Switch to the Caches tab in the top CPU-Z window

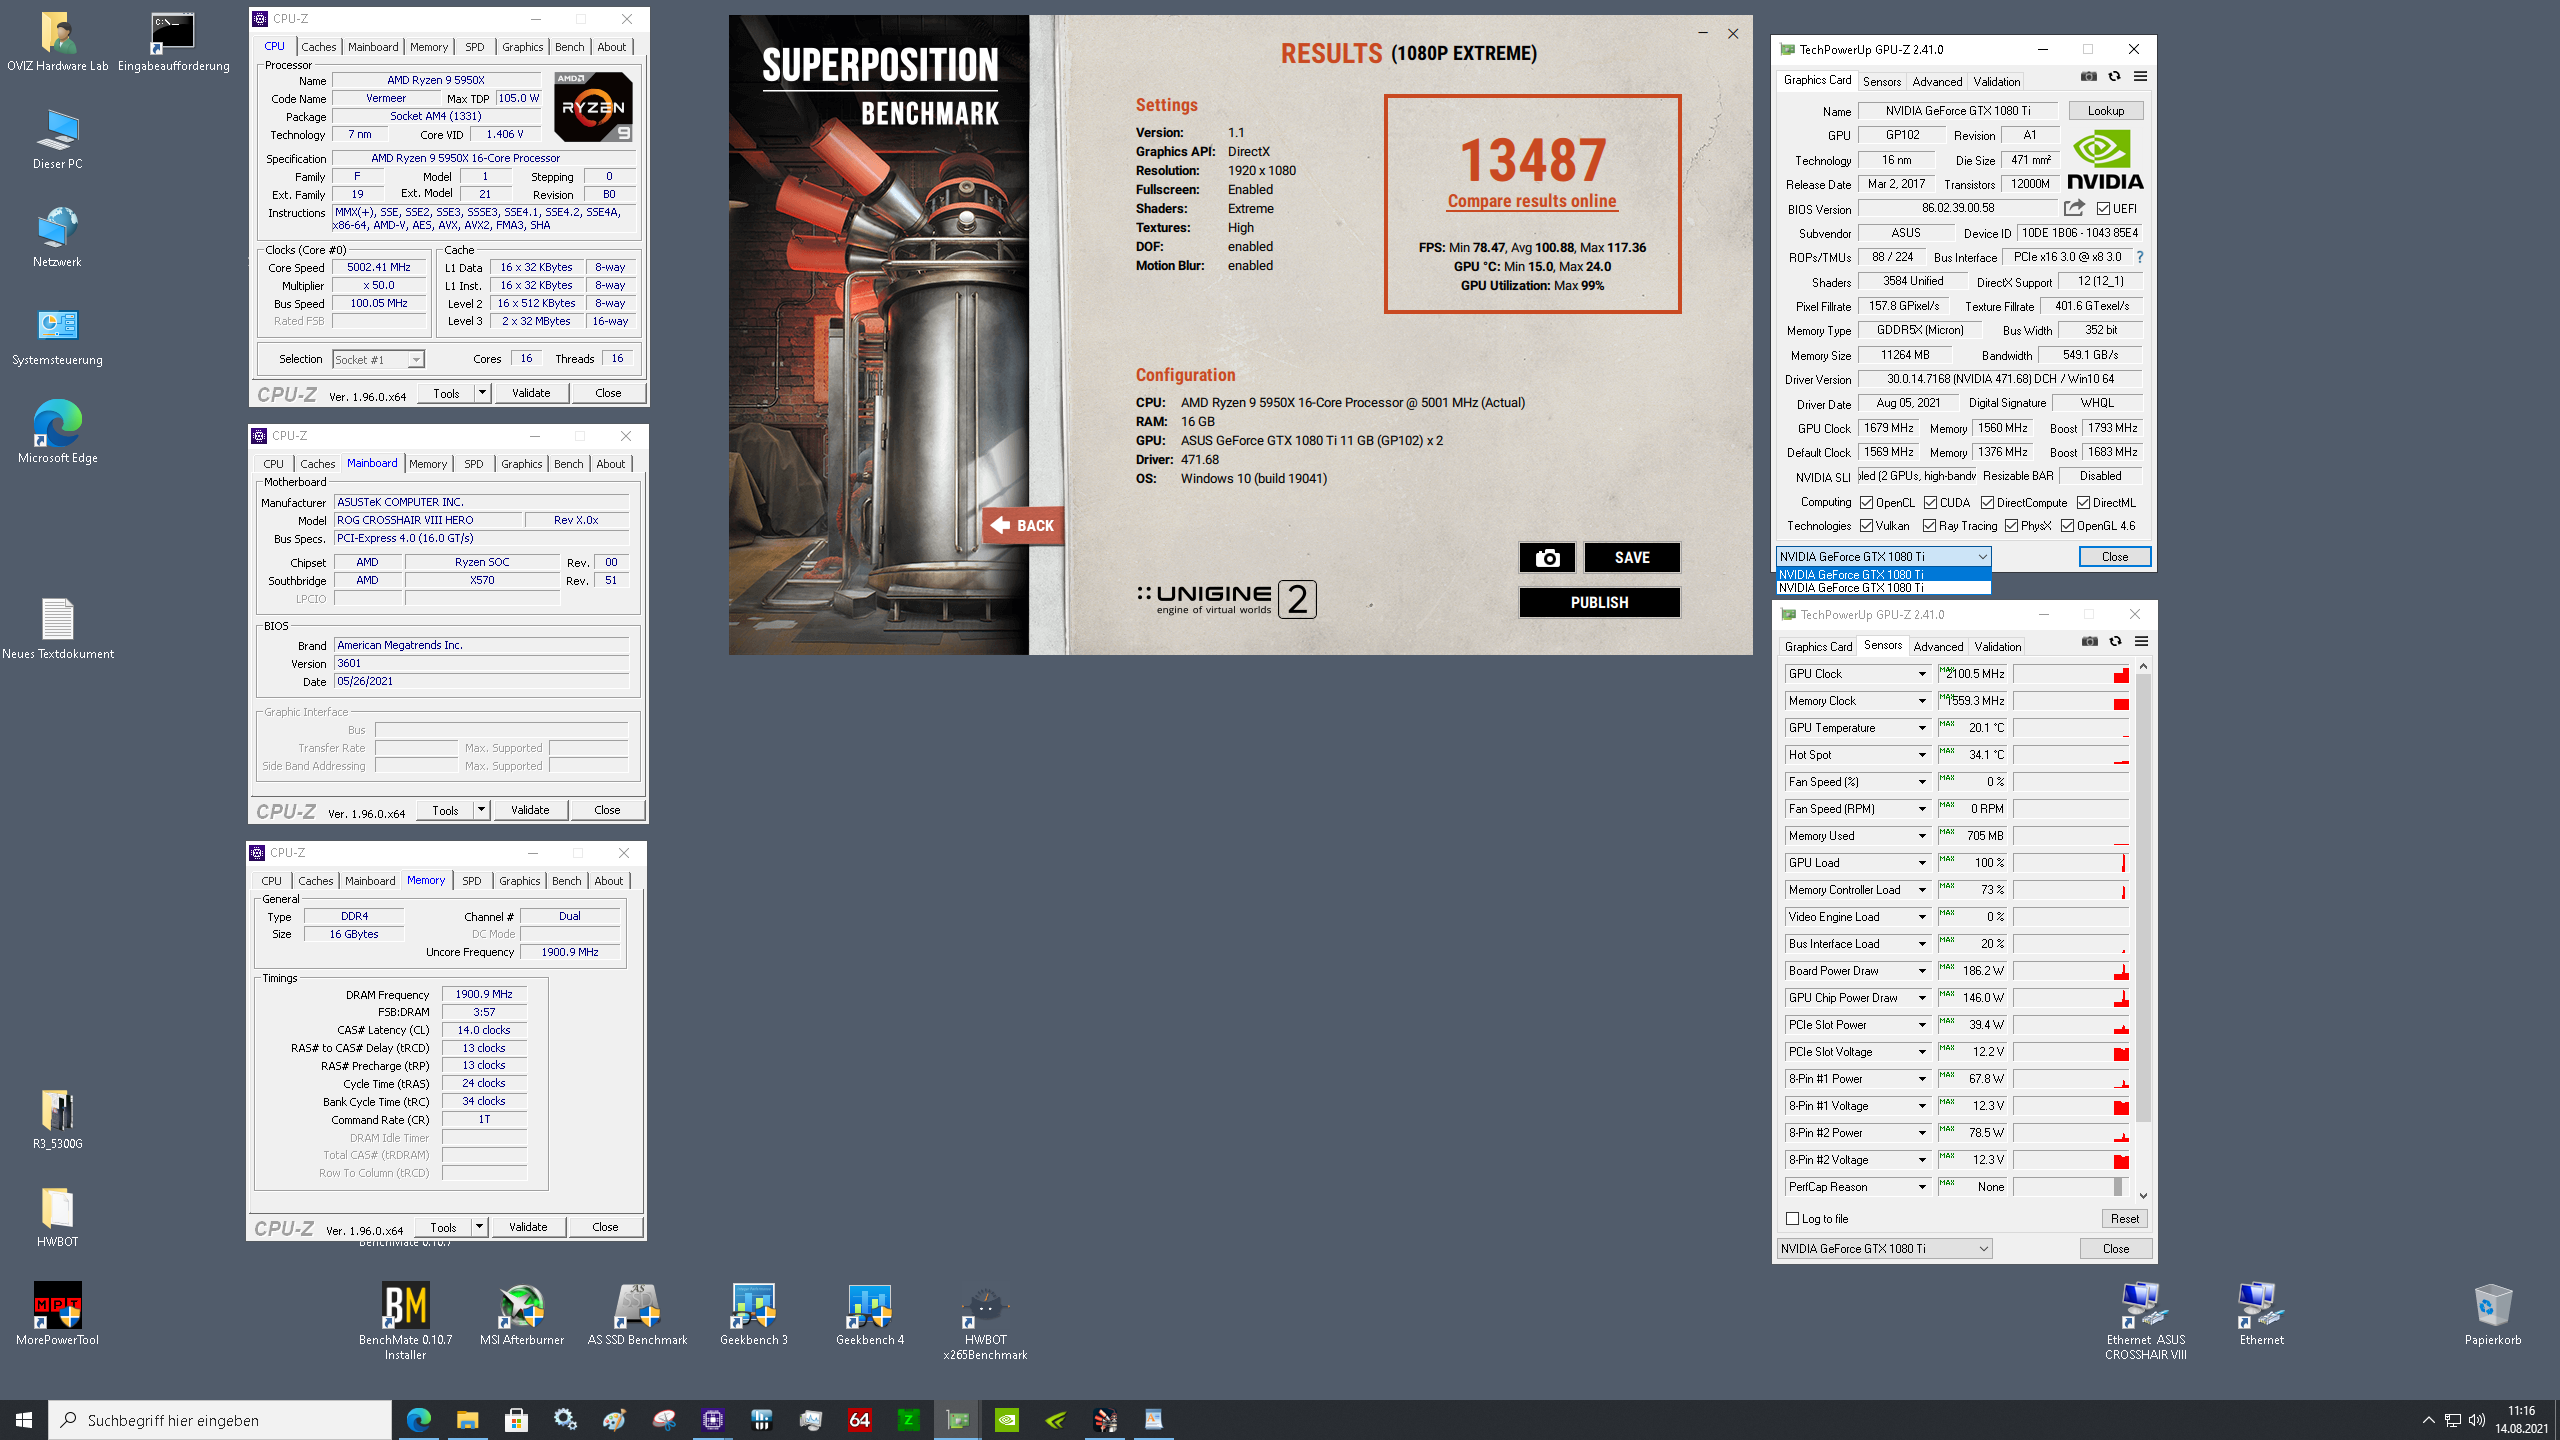(x=318, y=47)
